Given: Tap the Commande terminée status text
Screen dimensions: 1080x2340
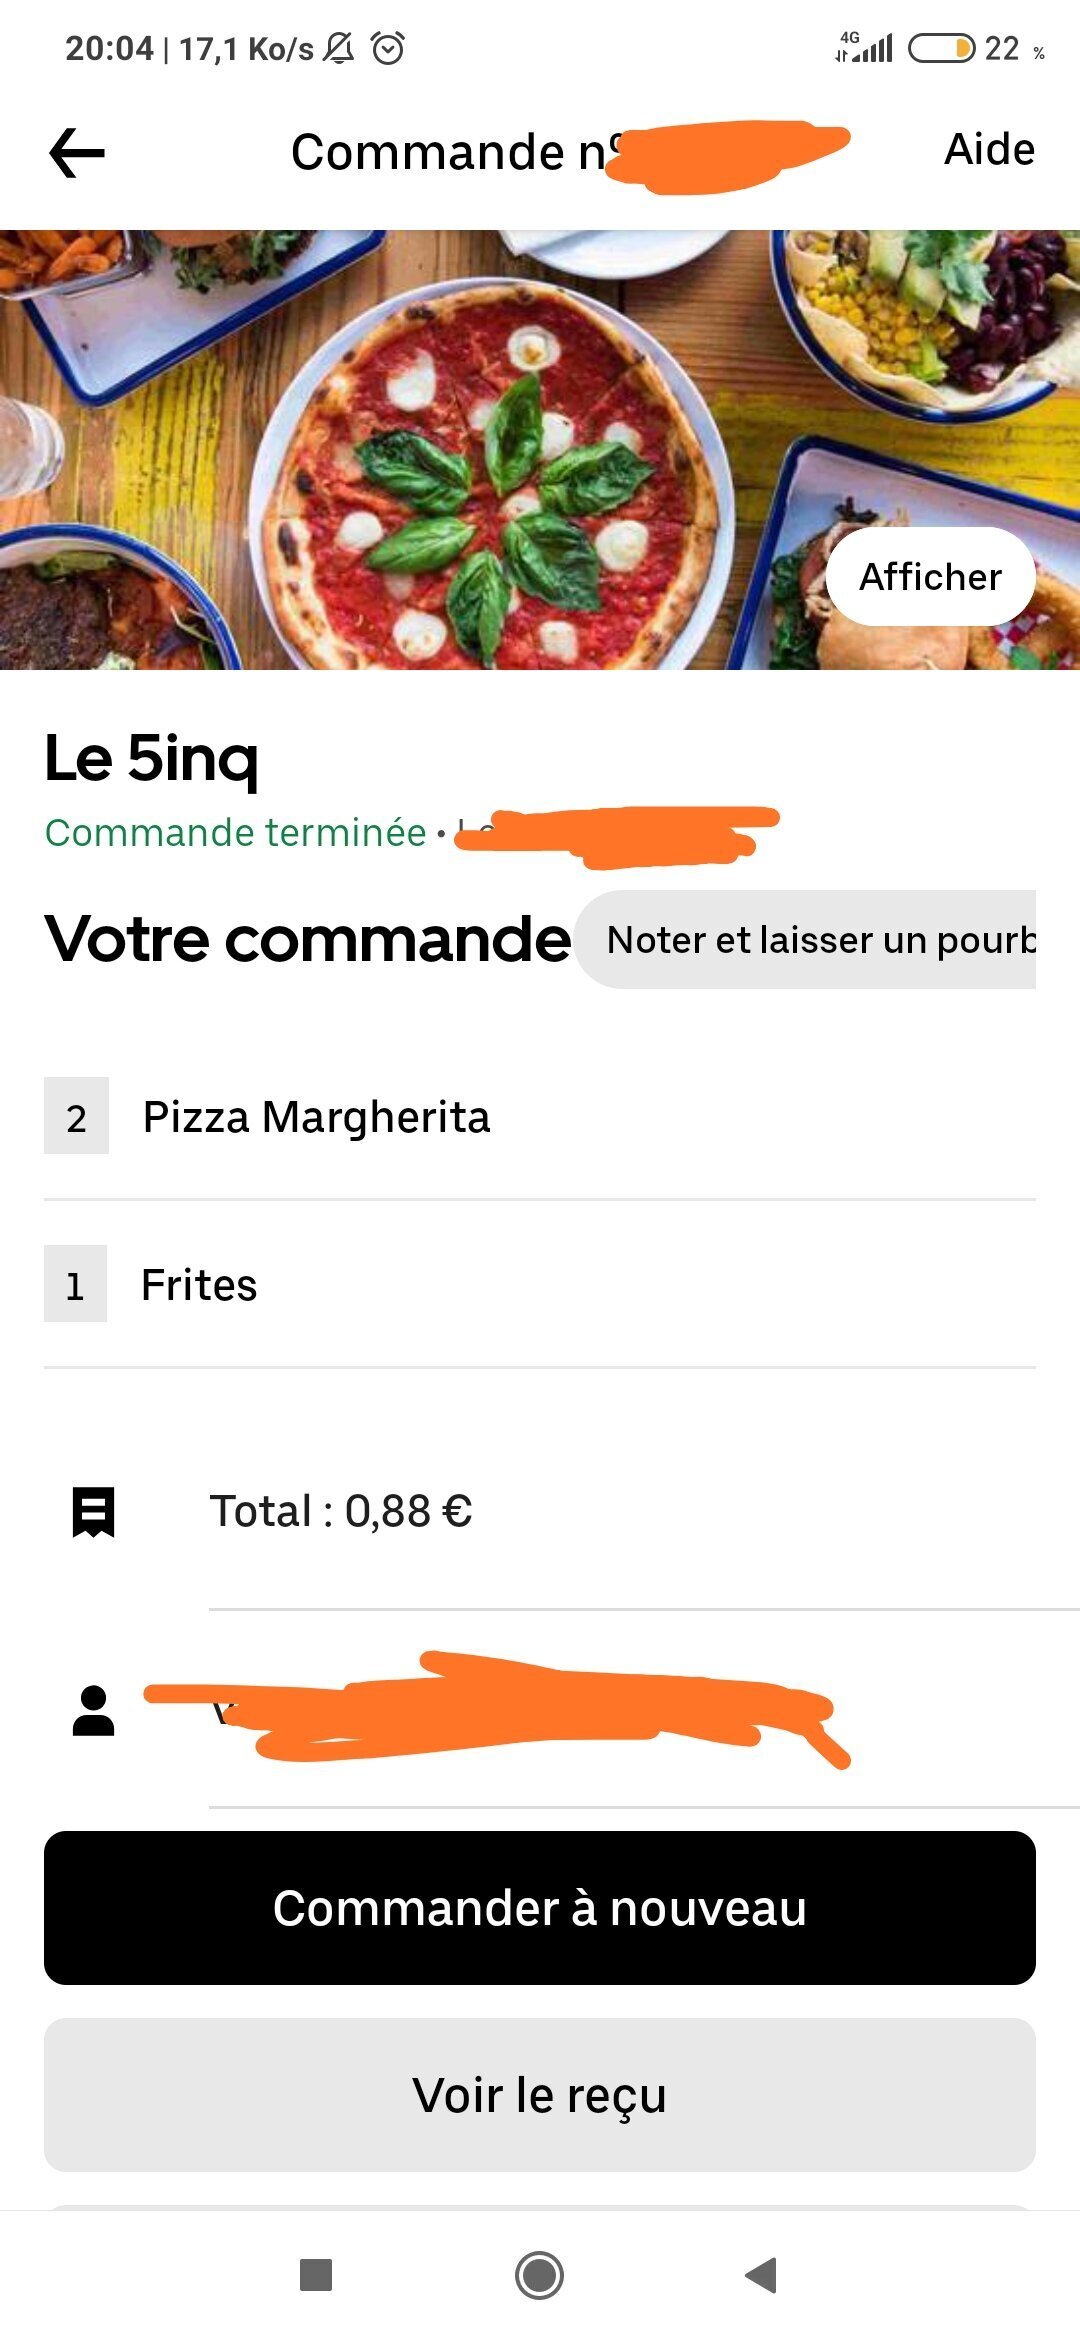Looking at the screenshot, I should click(236, 833).
